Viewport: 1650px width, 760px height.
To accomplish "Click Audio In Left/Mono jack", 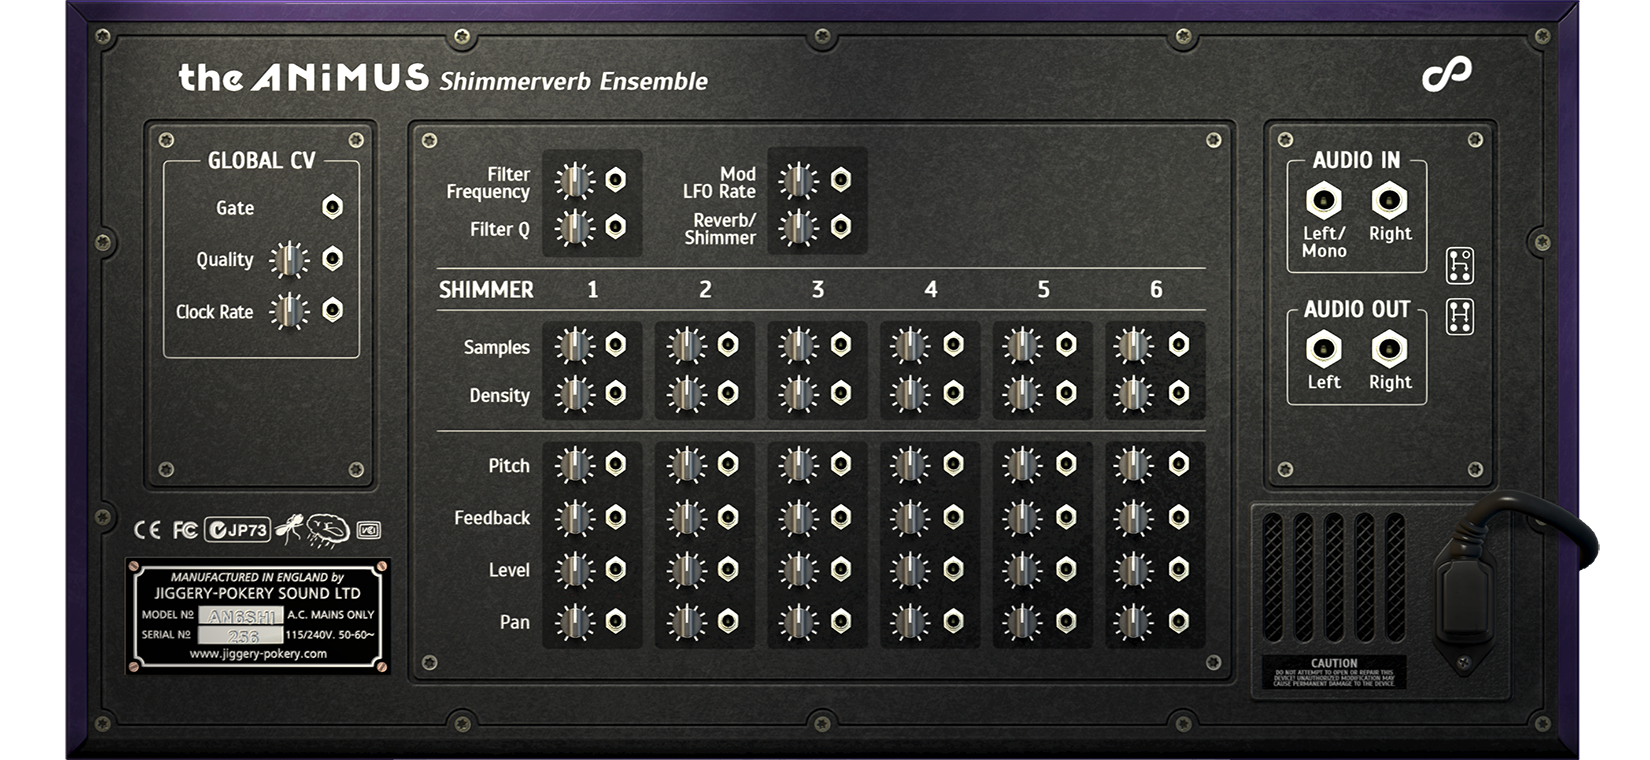I will tap(1324, 200).
